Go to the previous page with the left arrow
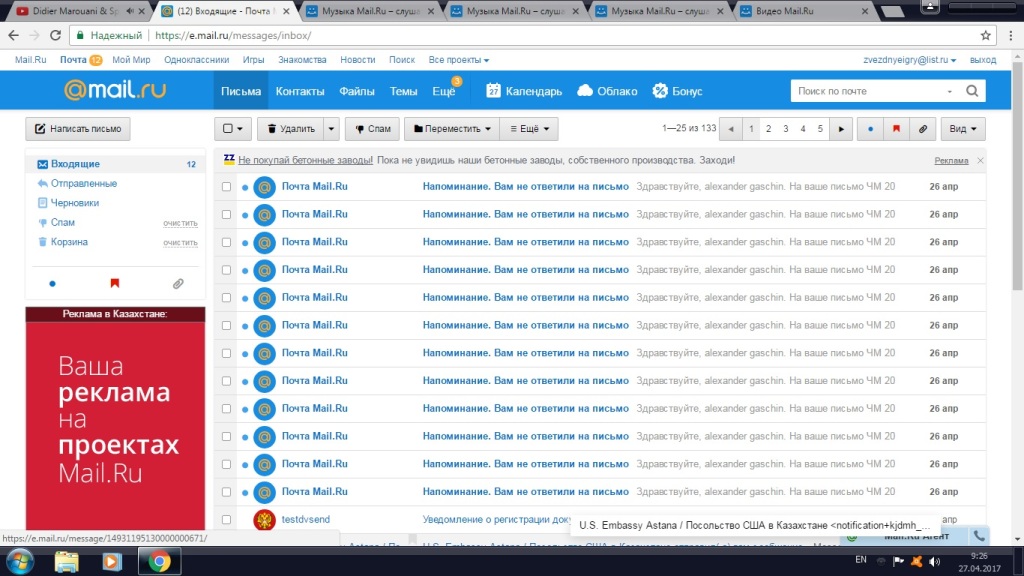 point(731,129)
